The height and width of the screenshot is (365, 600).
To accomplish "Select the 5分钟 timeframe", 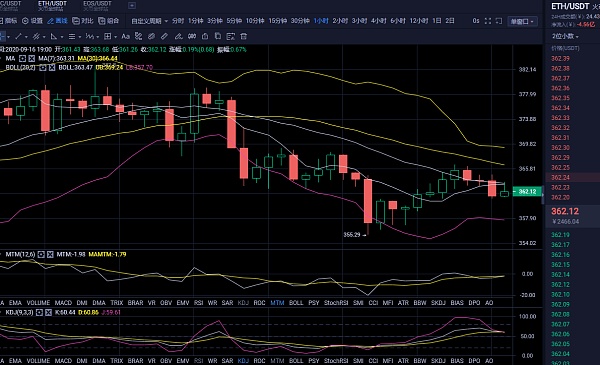I will click(x=234, y=21).
